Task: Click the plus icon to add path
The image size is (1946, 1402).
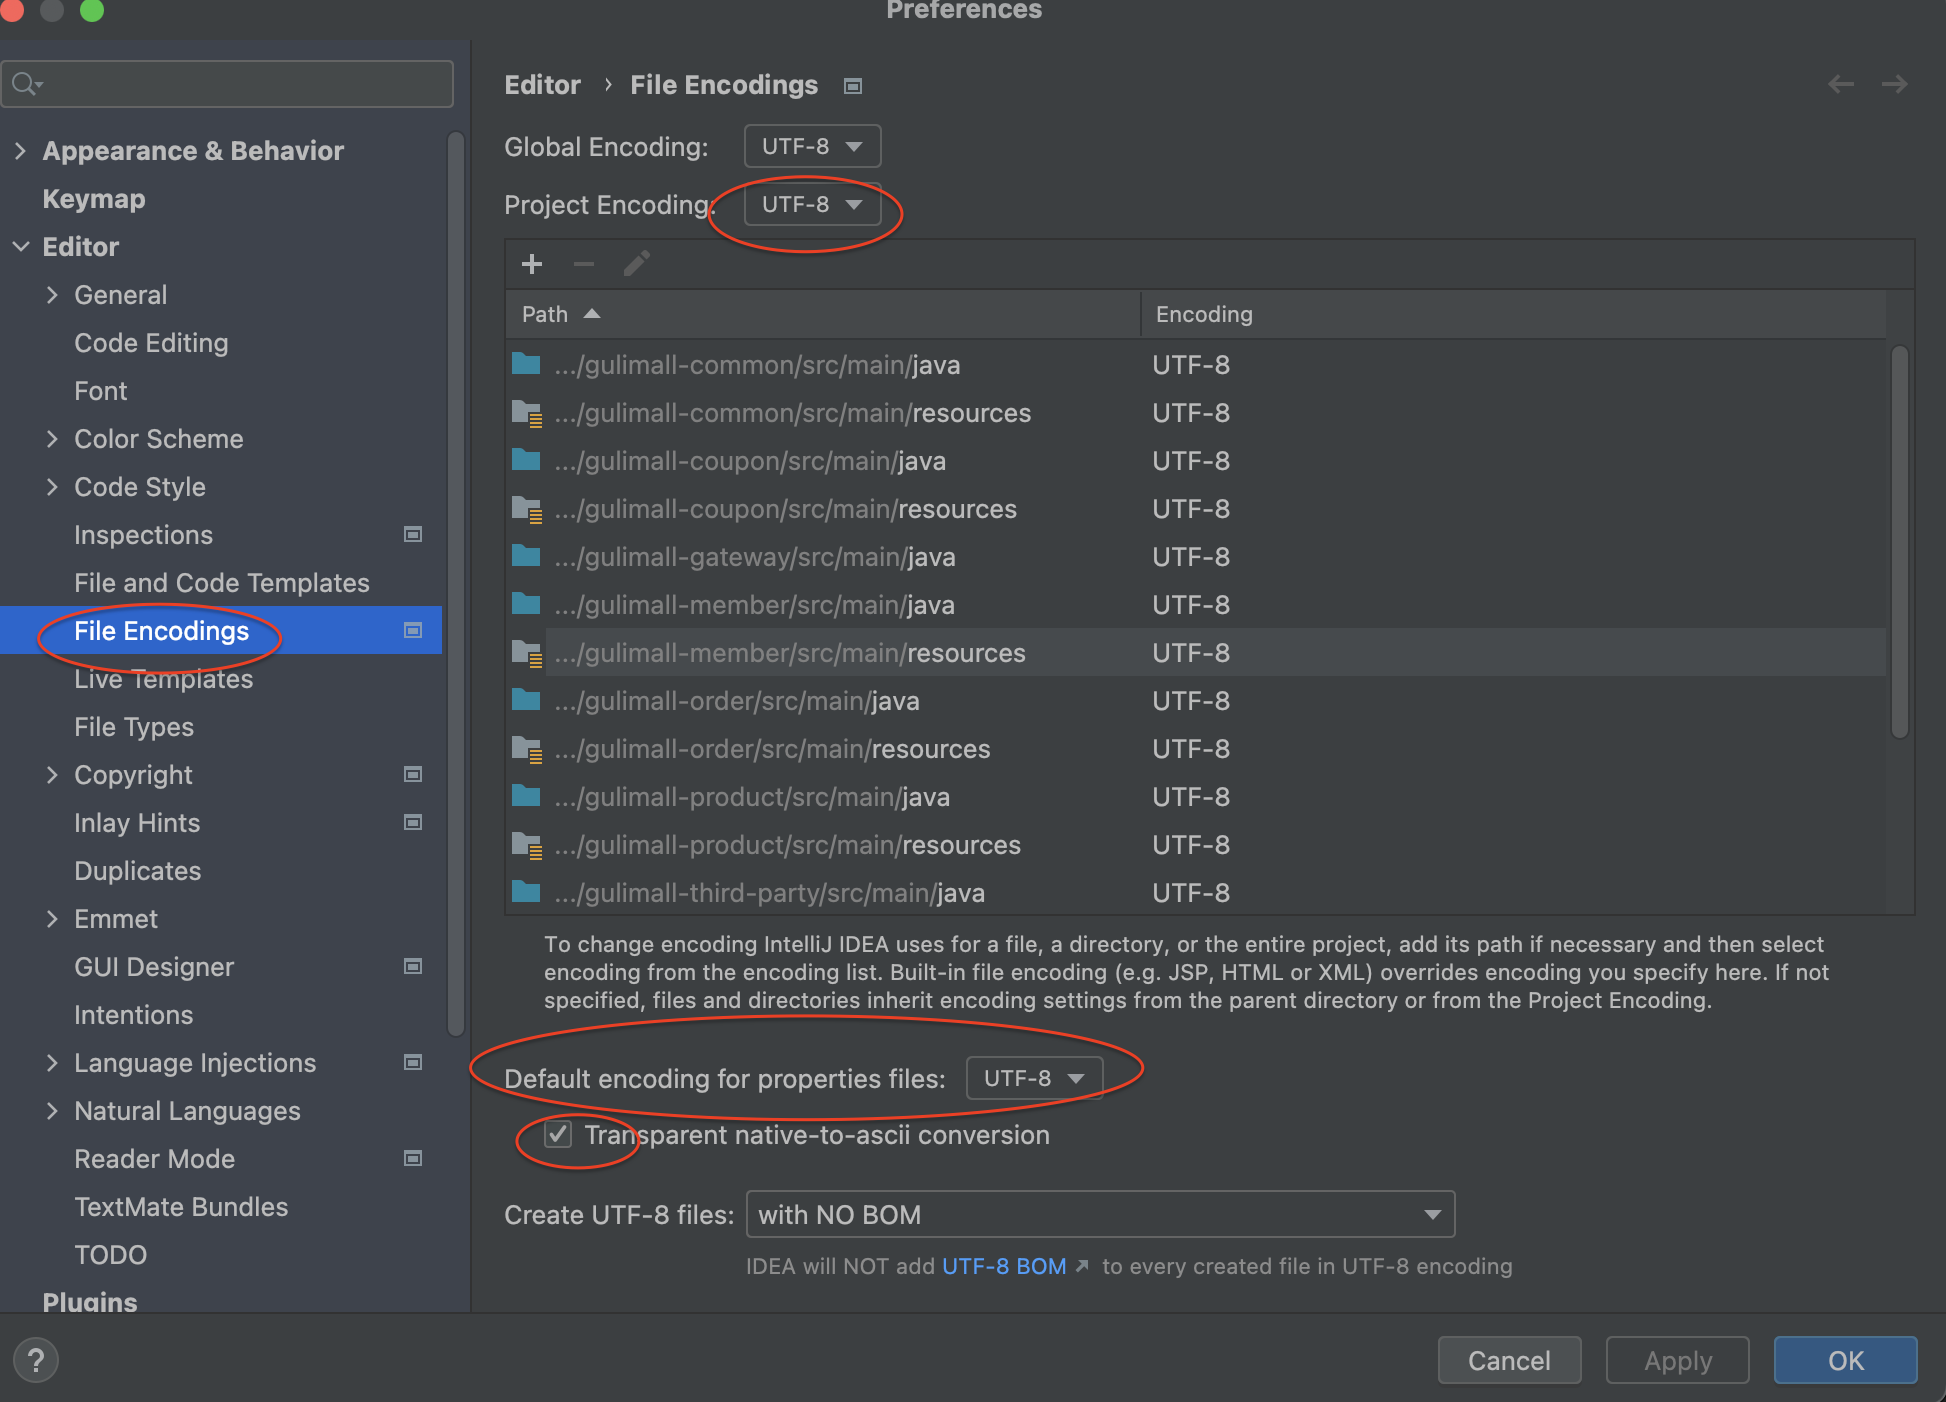Action: pos(532,264)
